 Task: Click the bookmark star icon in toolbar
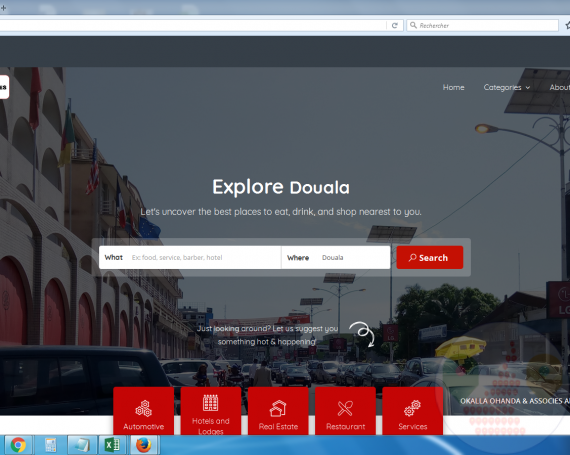point(567,25)
